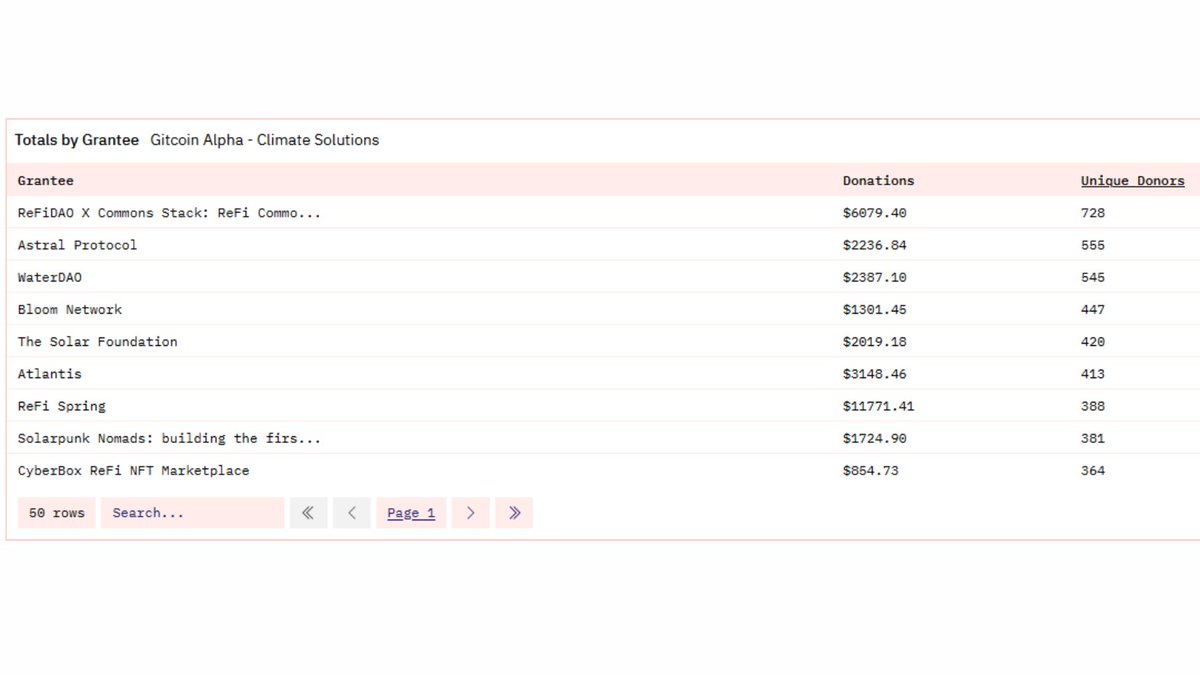Click the 728 unique donors cell
Image resolution: width=1200 pixels, height=675 pixels.
1093,213
